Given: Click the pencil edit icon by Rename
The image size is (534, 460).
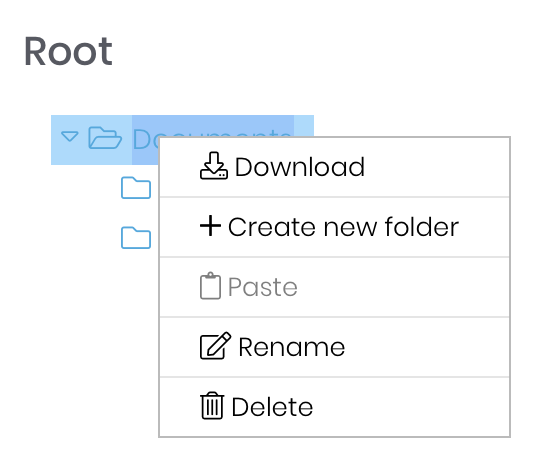Looking at the screenshot, I should point(215,346).
